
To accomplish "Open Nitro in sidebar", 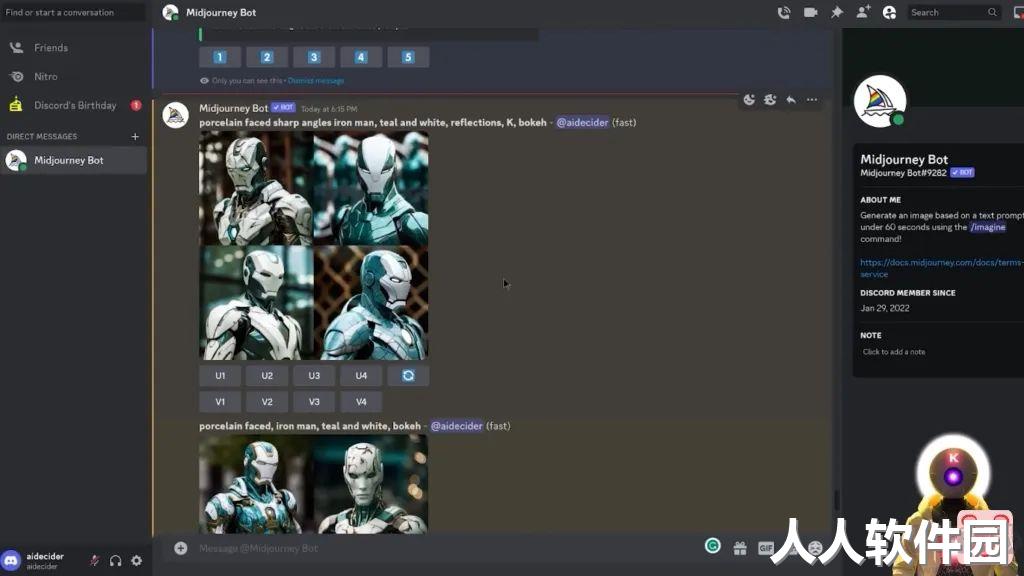I will coord(74,76).
